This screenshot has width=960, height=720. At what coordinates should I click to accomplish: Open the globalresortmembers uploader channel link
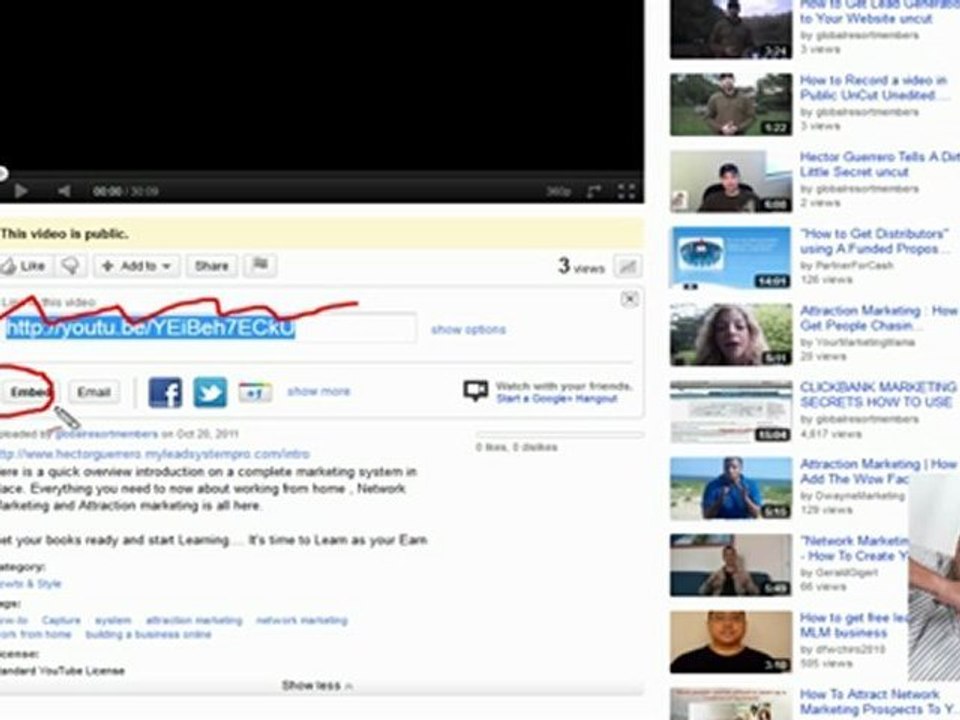pyautogui.click(x=107, y=434)
